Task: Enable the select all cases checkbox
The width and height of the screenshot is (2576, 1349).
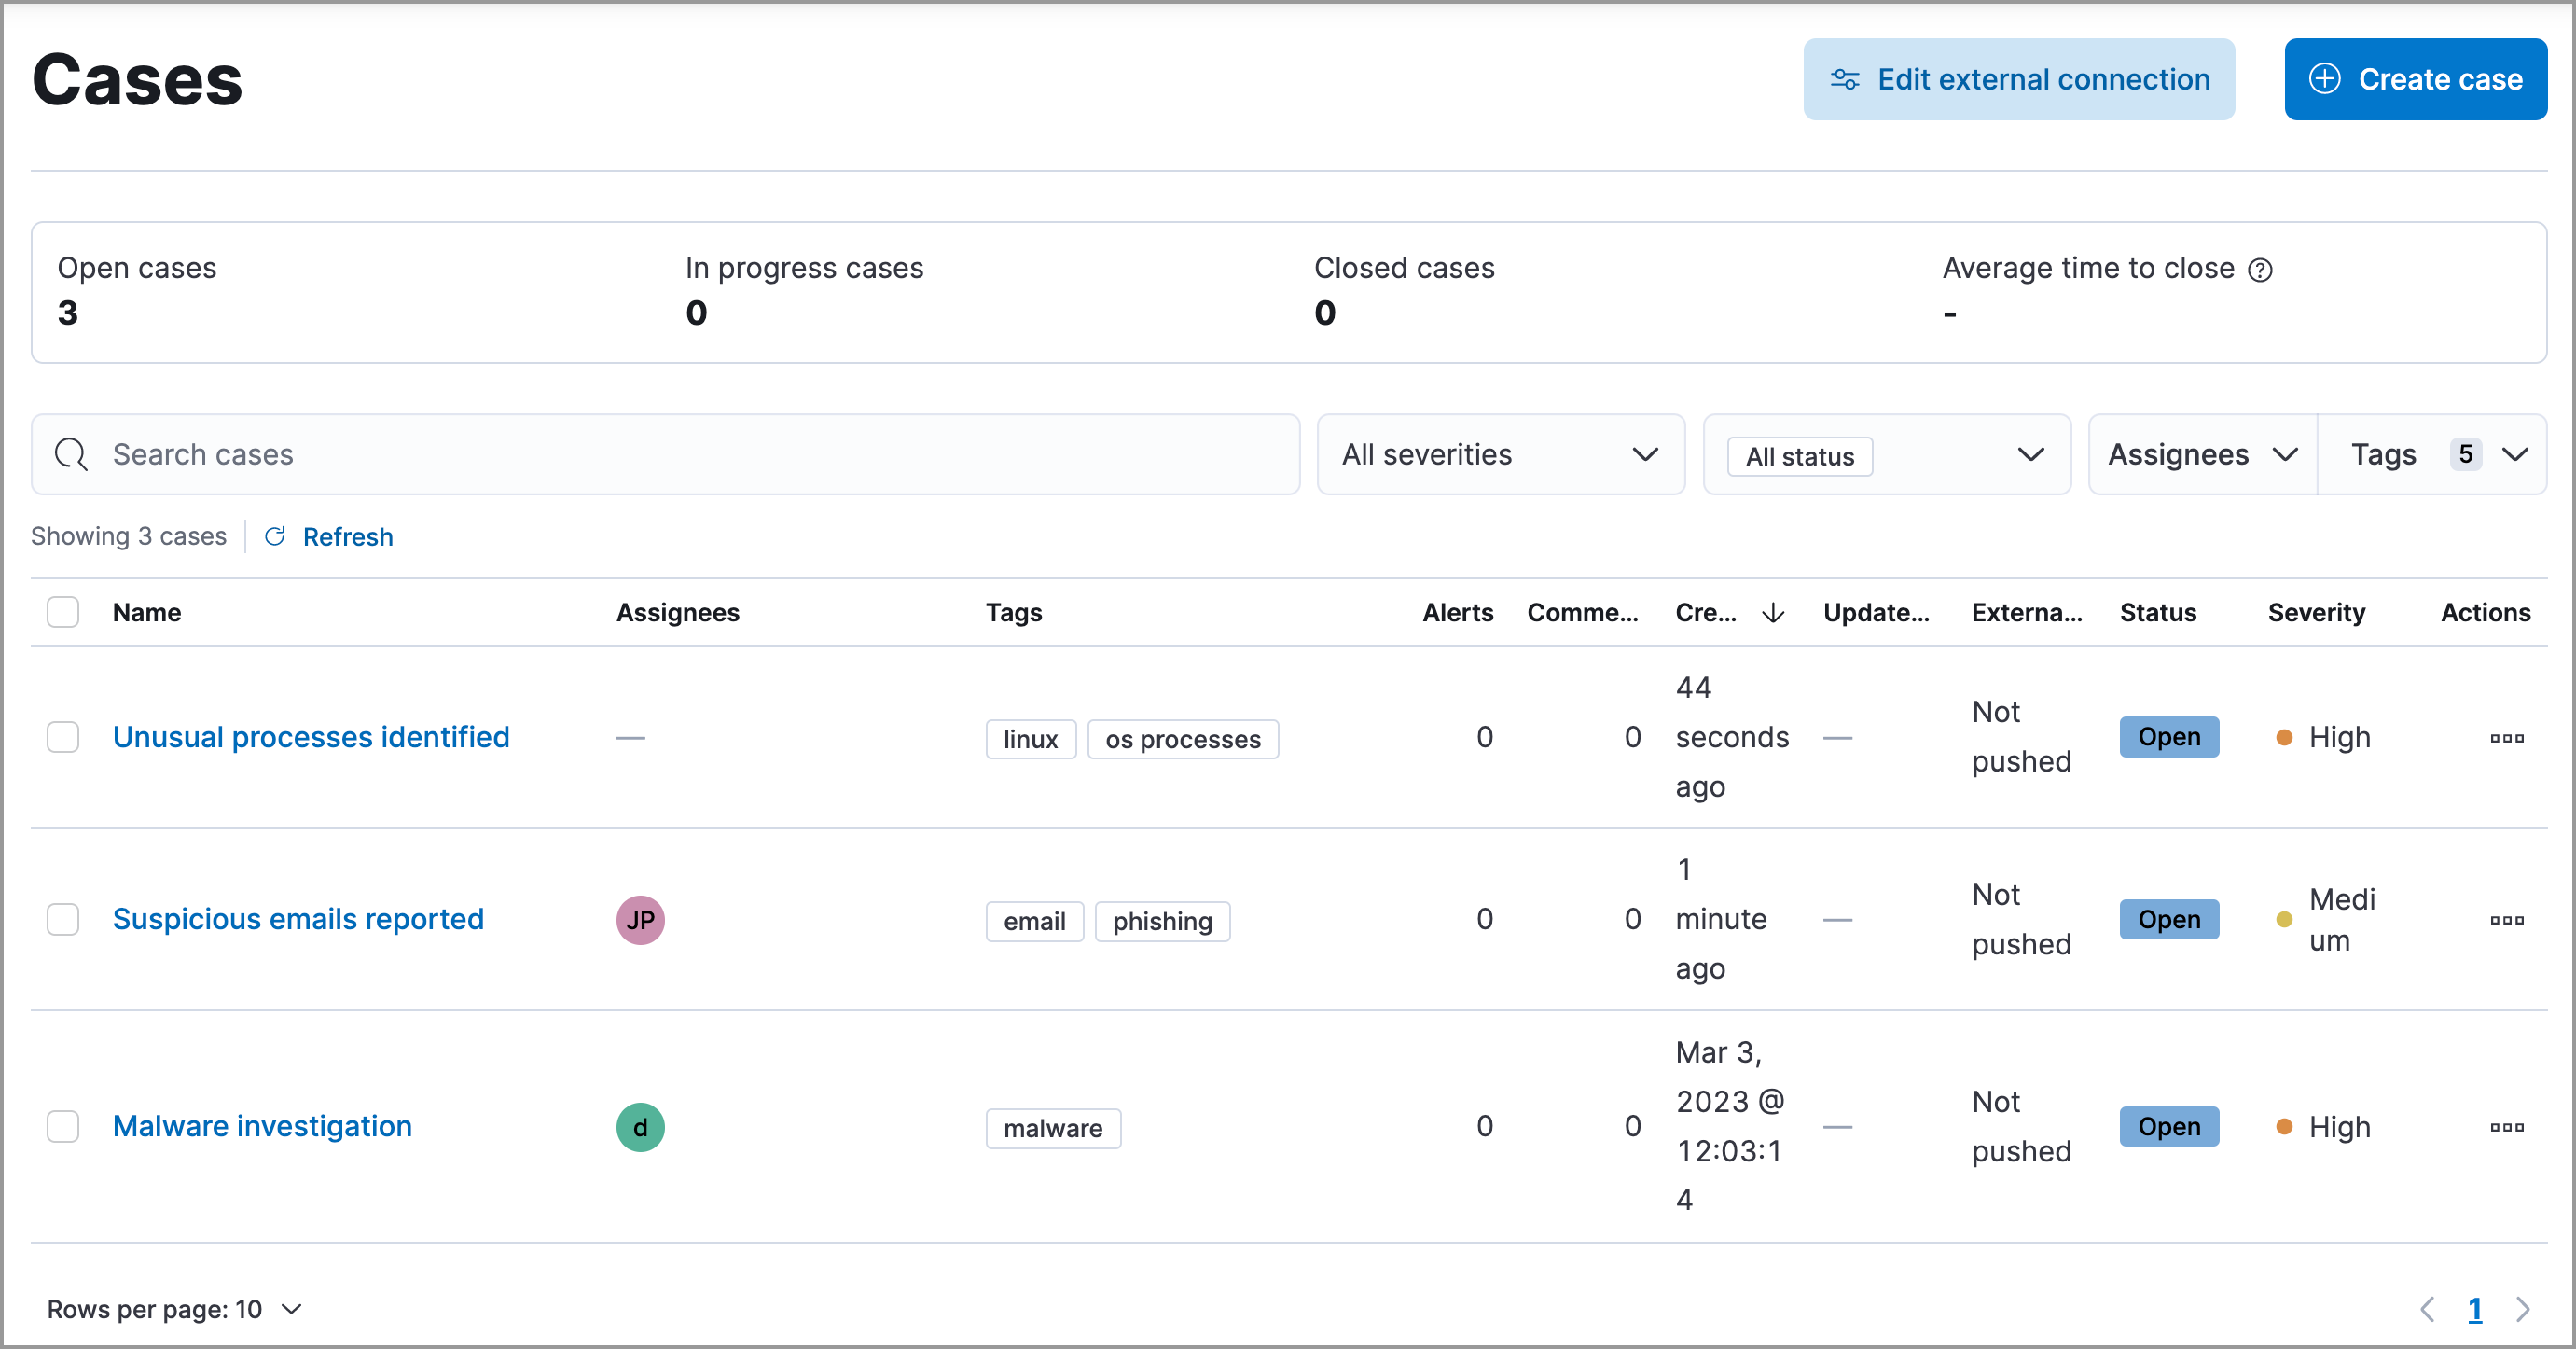Action: click(62, 611)
